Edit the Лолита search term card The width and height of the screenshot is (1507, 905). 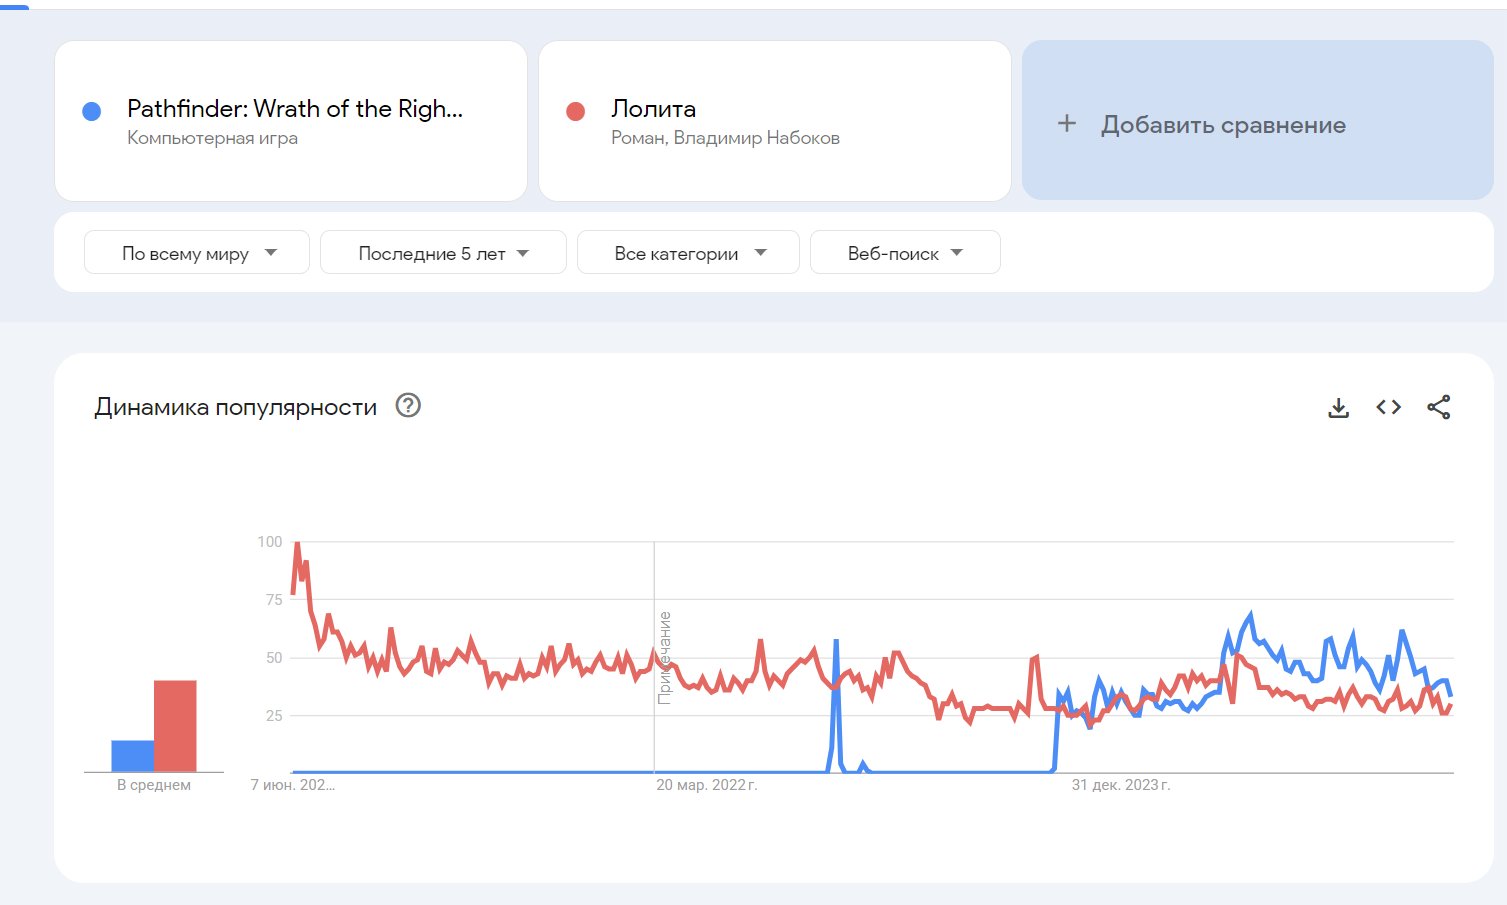pos(654,109)
